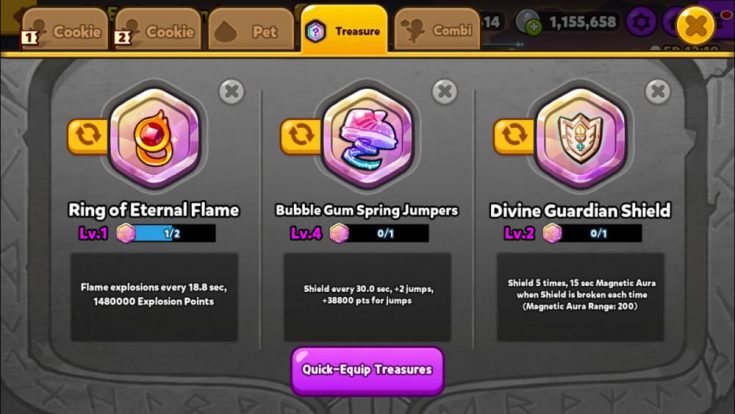735x414 pixels.
Task: Open the first Cookie tab
Action: click(65, 30)
